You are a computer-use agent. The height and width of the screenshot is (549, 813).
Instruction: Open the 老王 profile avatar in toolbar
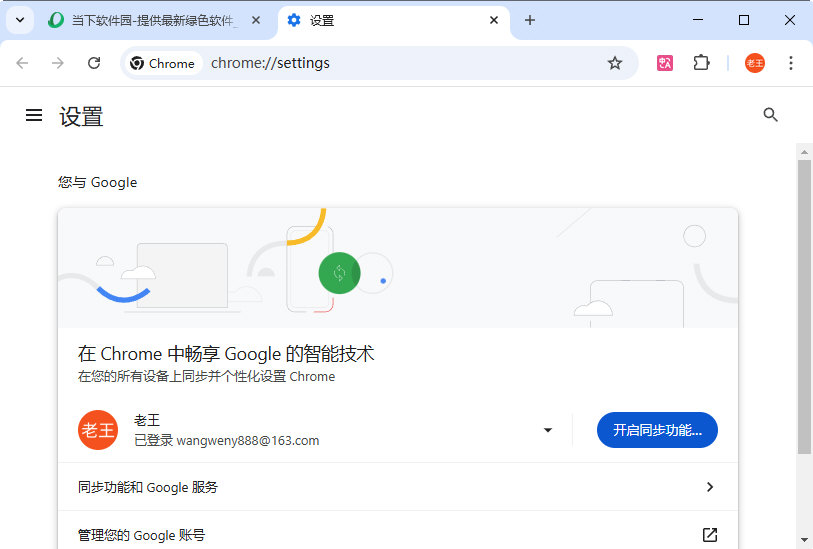754,63
